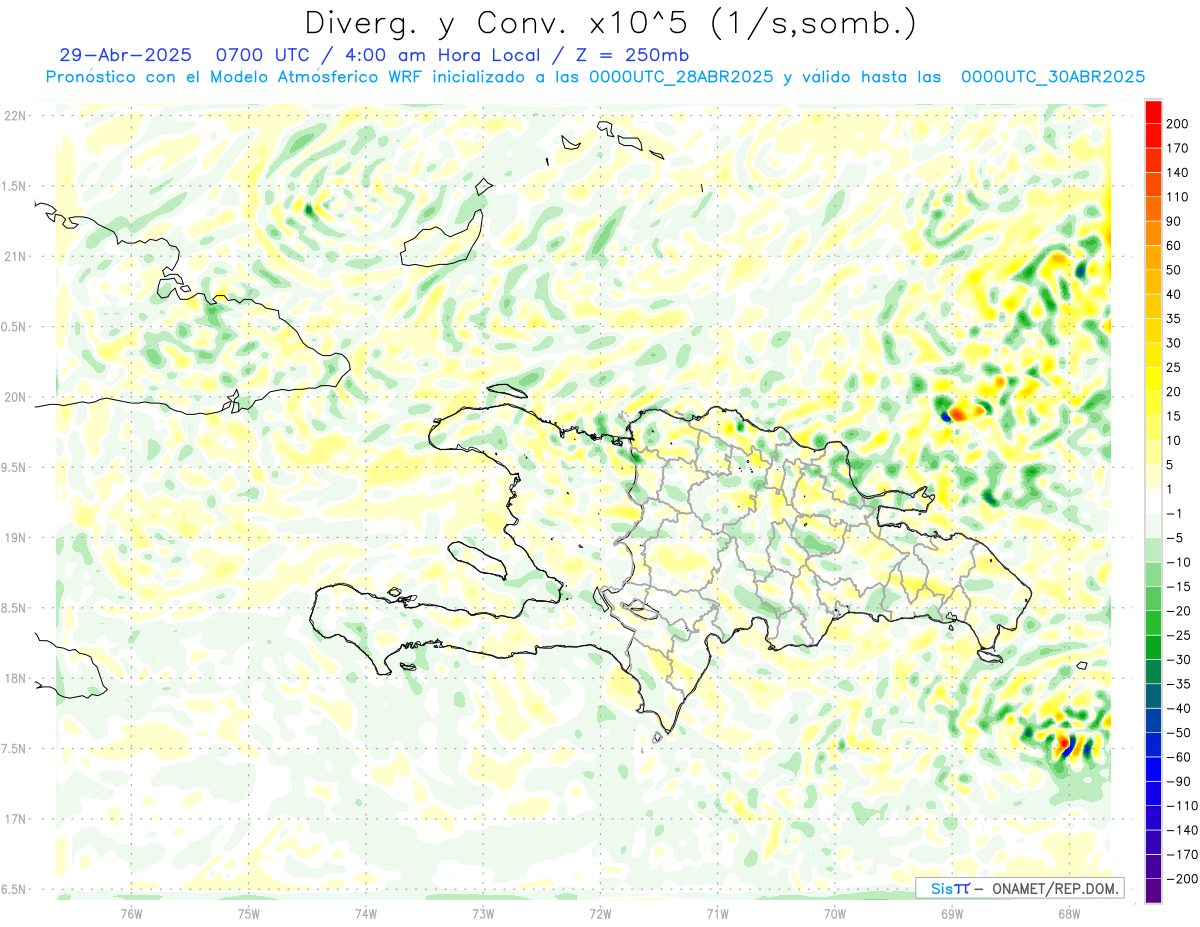The height and width of the screenshot is (927, 1200).
Task: Click the colorbar value '170'
Action: pos(1178,148)
